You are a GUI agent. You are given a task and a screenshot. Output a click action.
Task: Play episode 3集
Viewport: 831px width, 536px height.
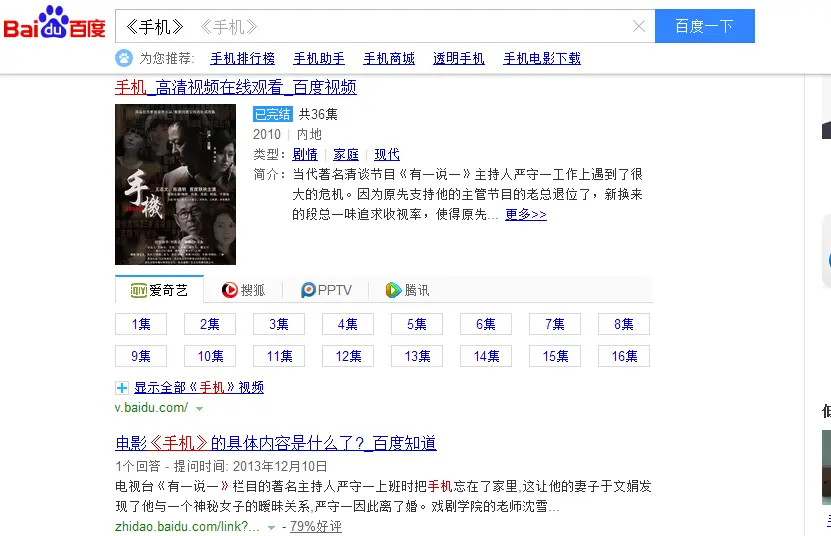coord(279,324)
